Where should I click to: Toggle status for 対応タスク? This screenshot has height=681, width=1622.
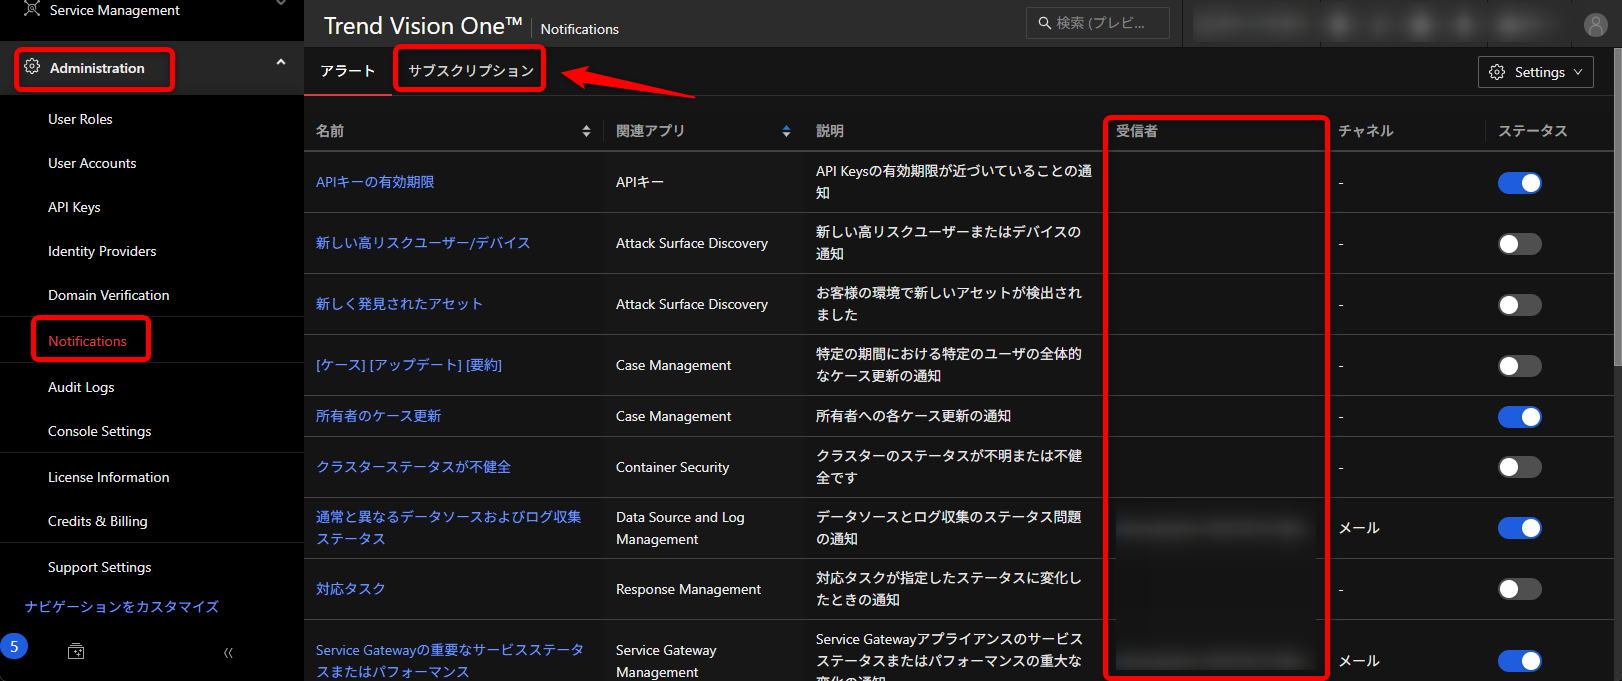point(1519,589)
